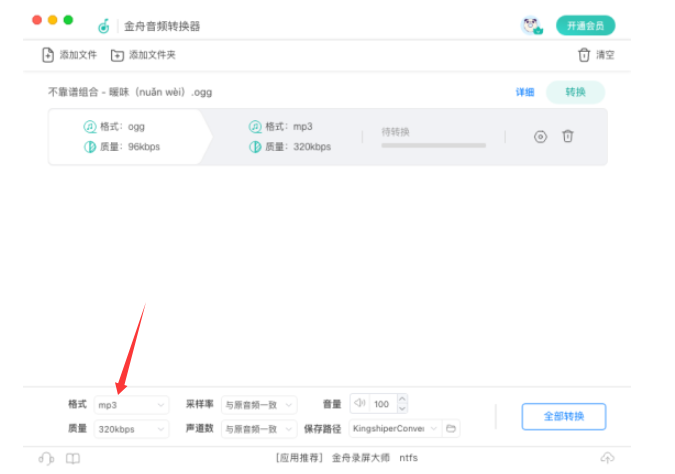675x474 pixels.
Task: Click the source 格式 ogg music icon
Action: (x=90, y=127)
